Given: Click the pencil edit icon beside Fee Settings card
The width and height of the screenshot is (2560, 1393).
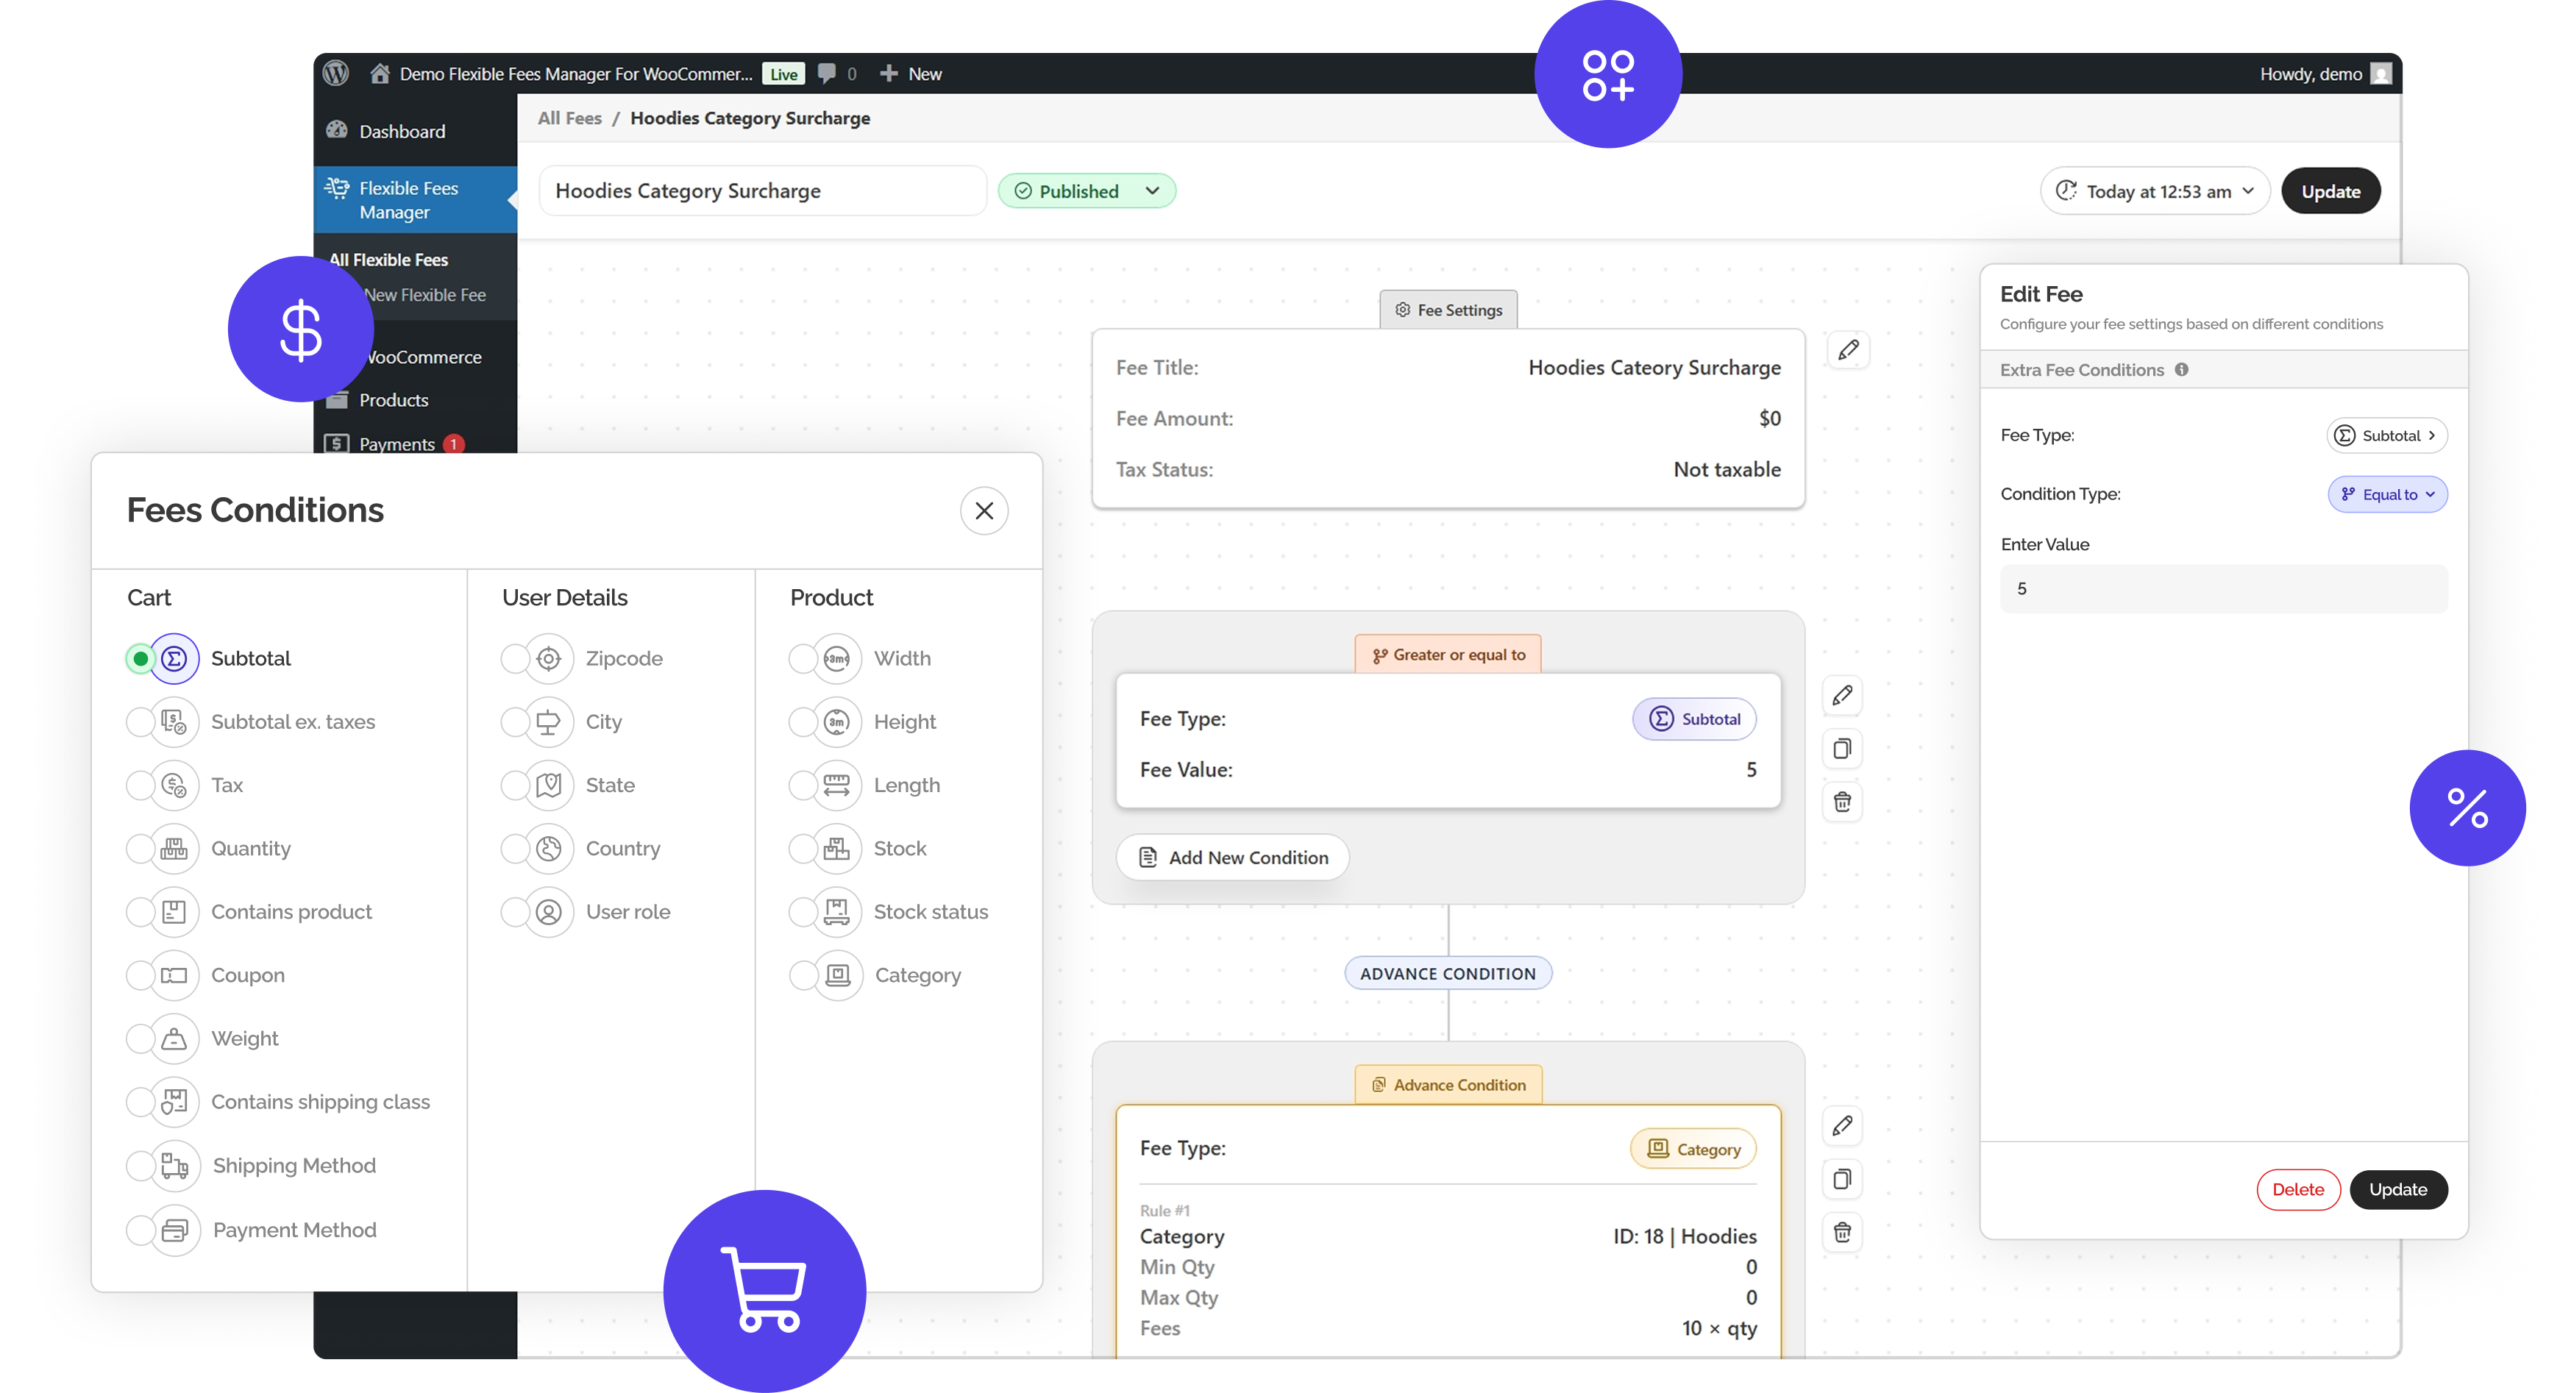Looking at the screenshot, I should tap(1848, 350).
